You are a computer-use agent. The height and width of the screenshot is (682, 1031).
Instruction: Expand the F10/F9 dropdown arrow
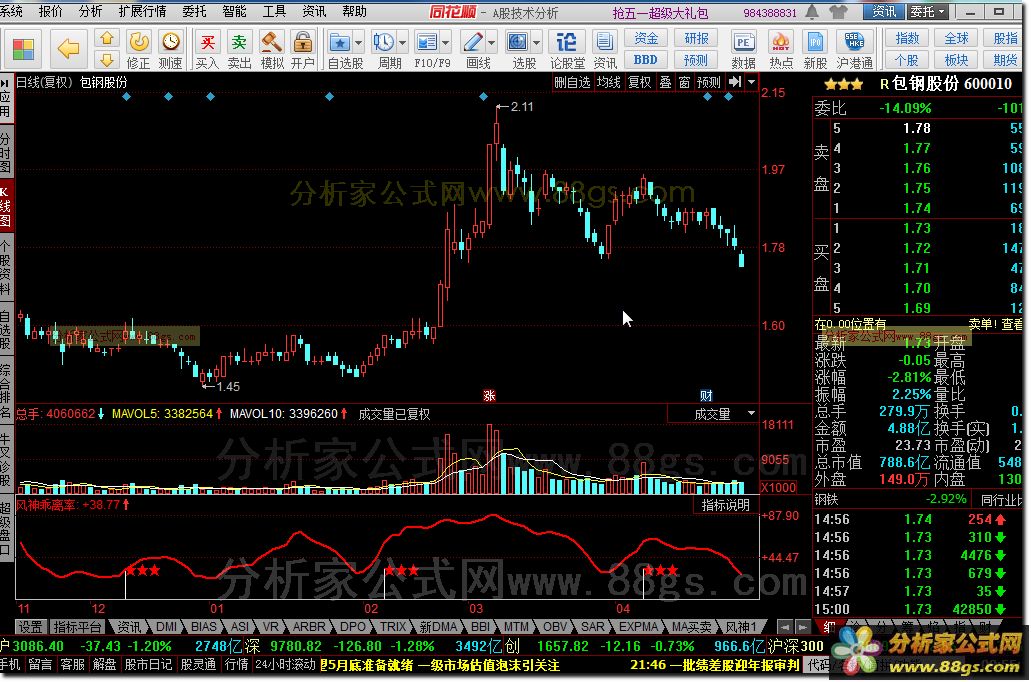tap(446, 43)
